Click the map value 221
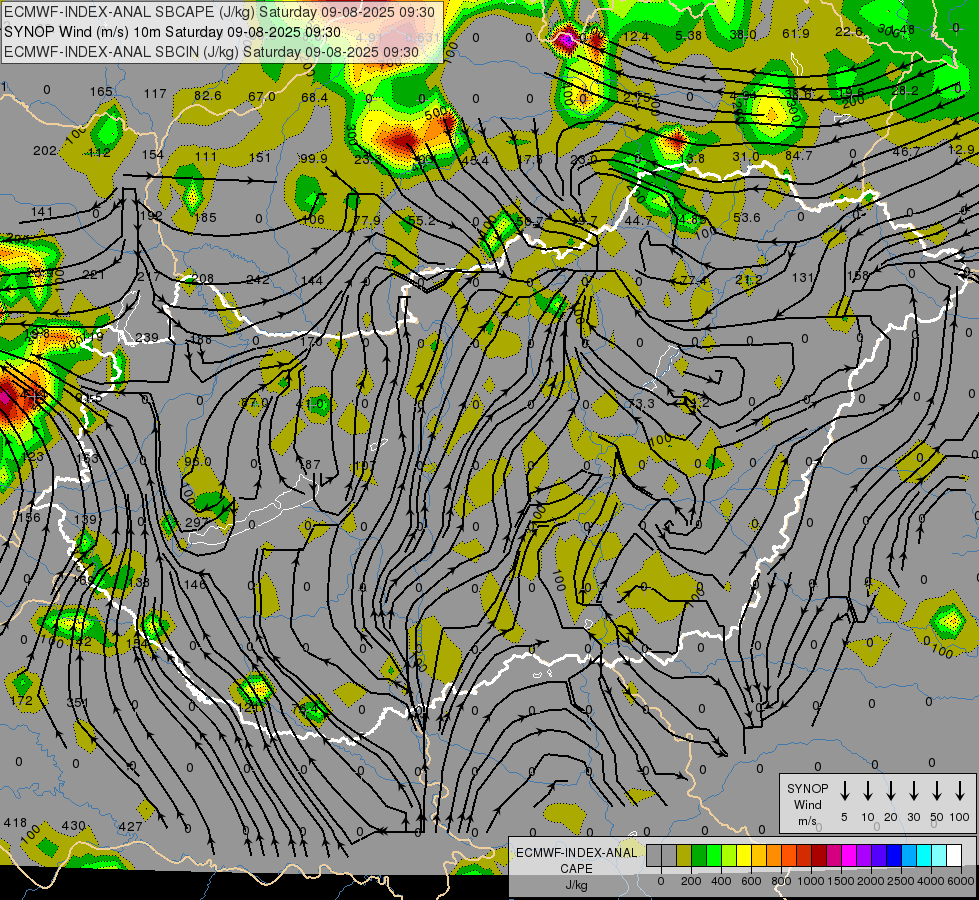 (x=93, y=274)
